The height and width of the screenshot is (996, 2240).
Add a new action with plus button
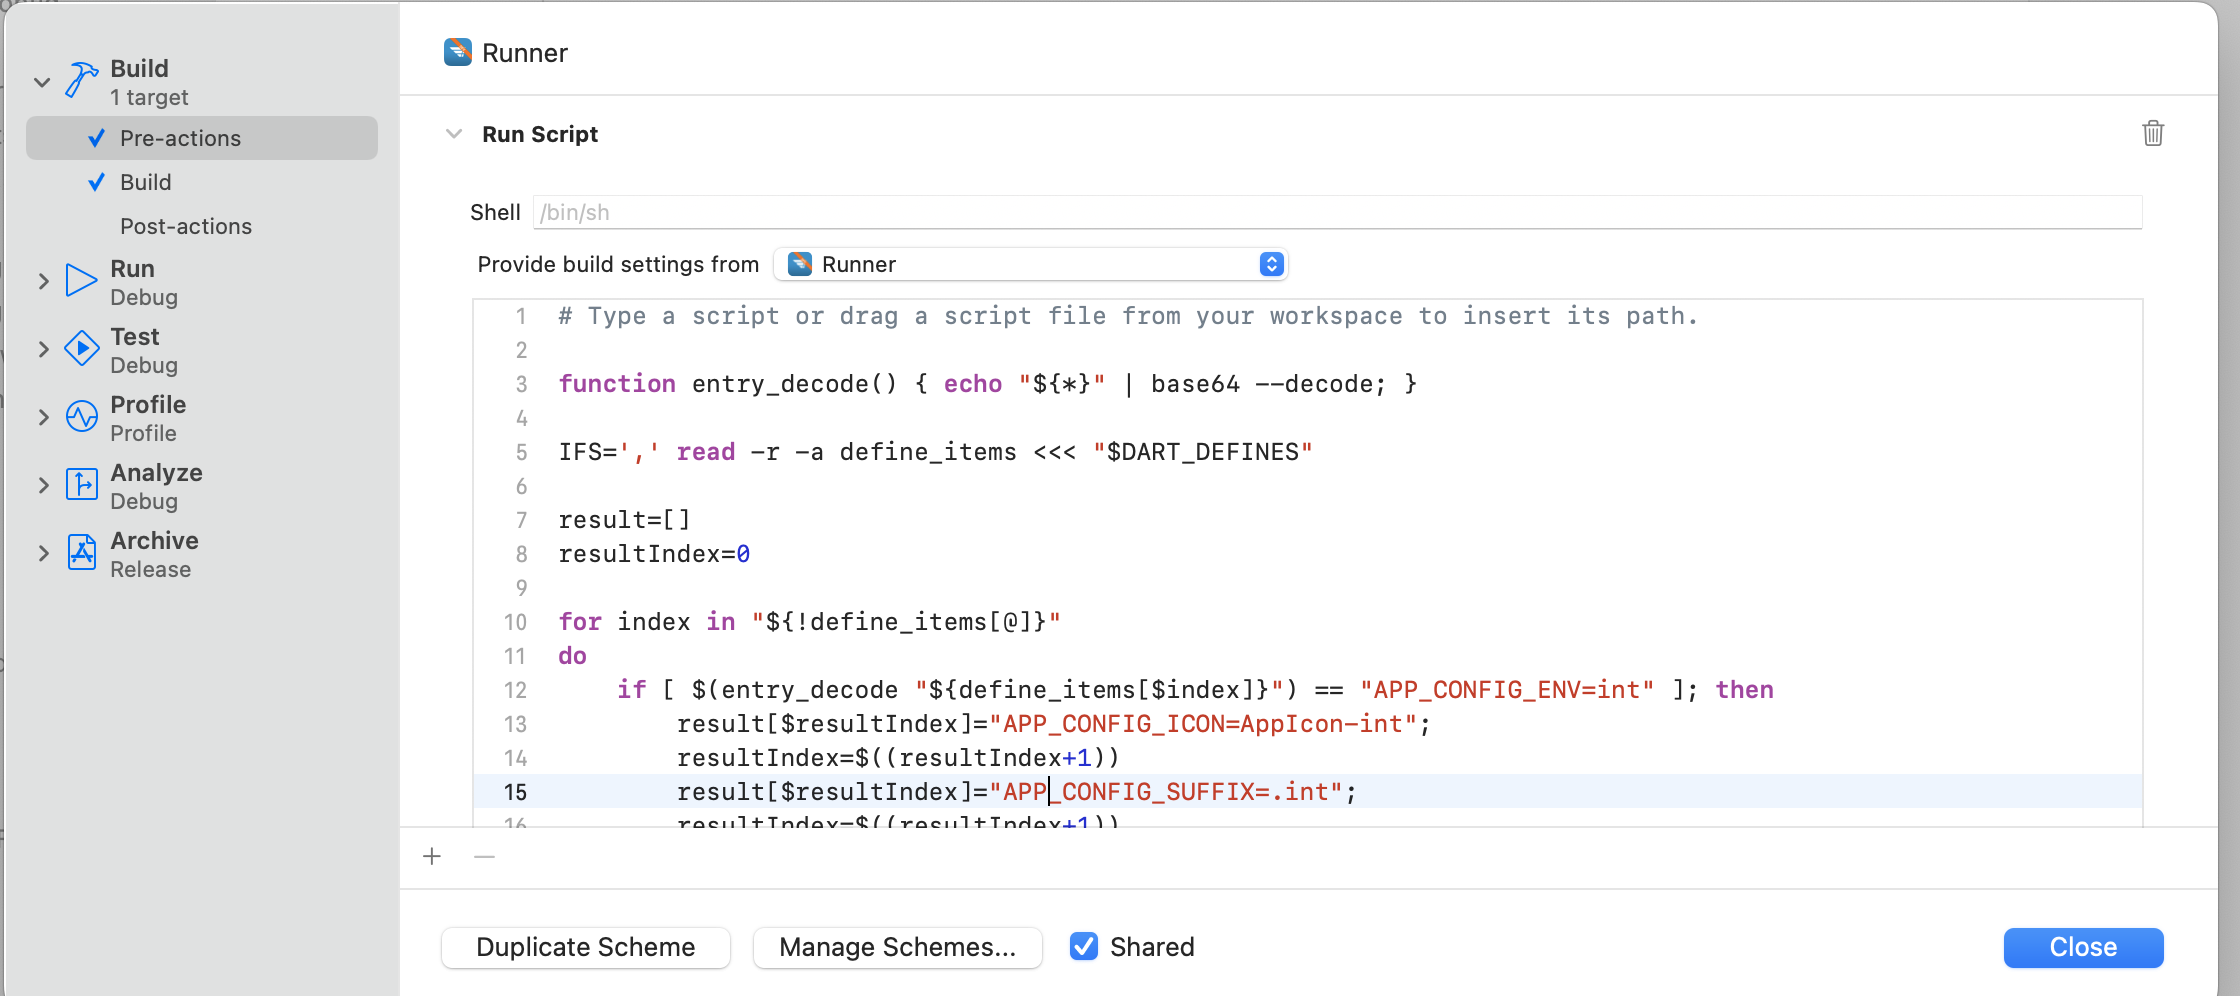(432, 857)
